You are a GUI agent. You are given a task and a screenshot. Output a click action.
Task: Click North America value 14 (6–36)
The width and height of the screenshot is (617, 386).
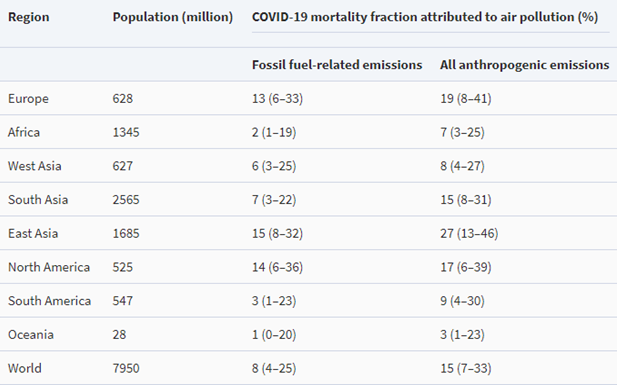coord(277,268)
